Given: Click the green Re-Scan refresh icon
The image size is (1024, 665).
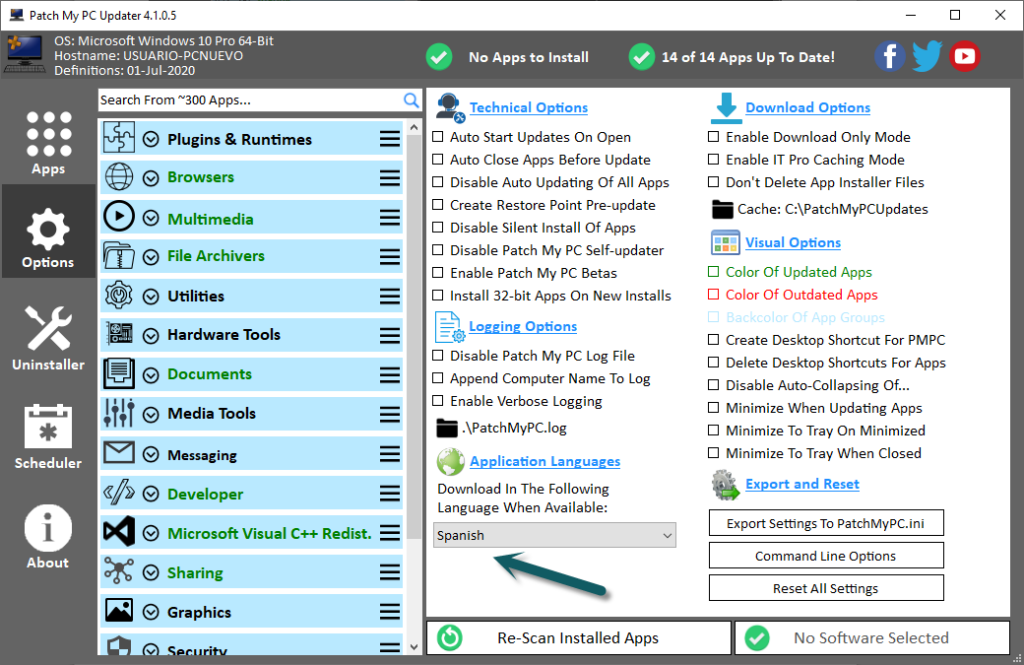Looking at the screenshot, I should [x=449, y=638].
